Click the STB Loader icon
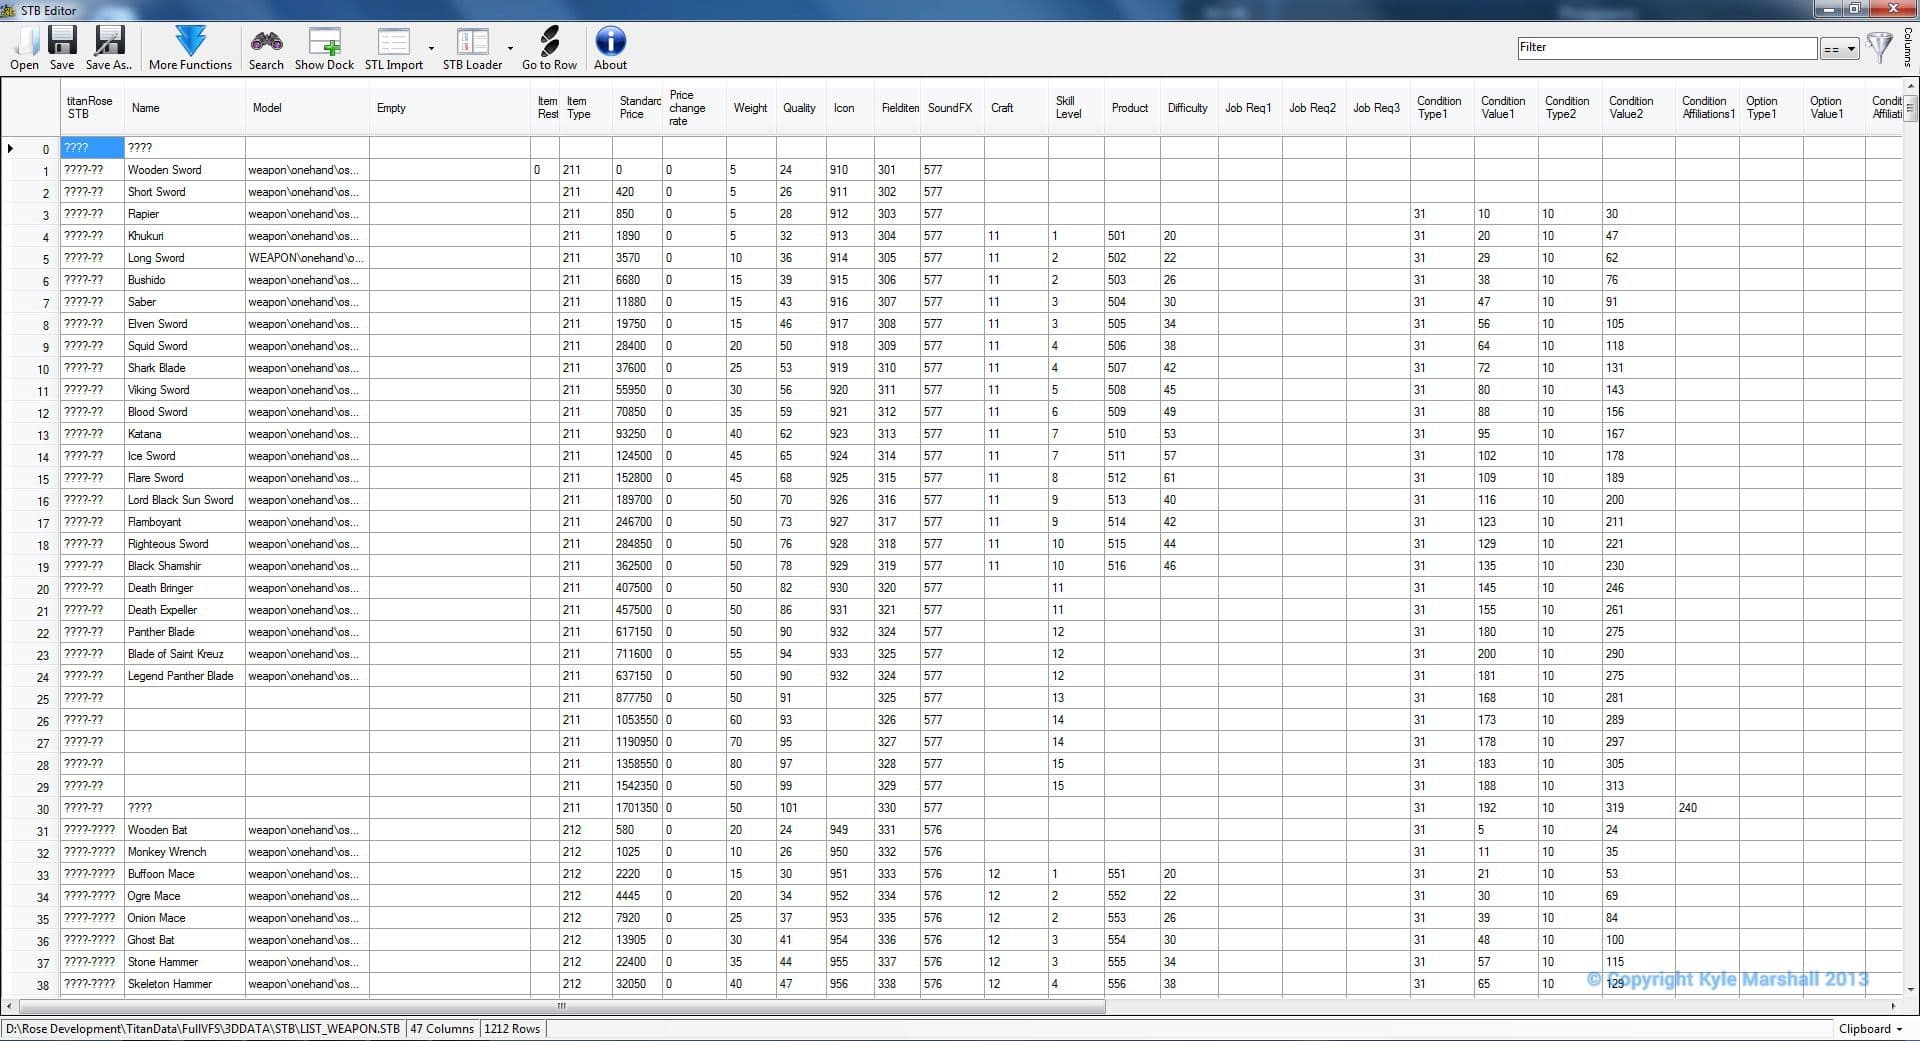1920x1041 pixels. (x=472, y=41)
